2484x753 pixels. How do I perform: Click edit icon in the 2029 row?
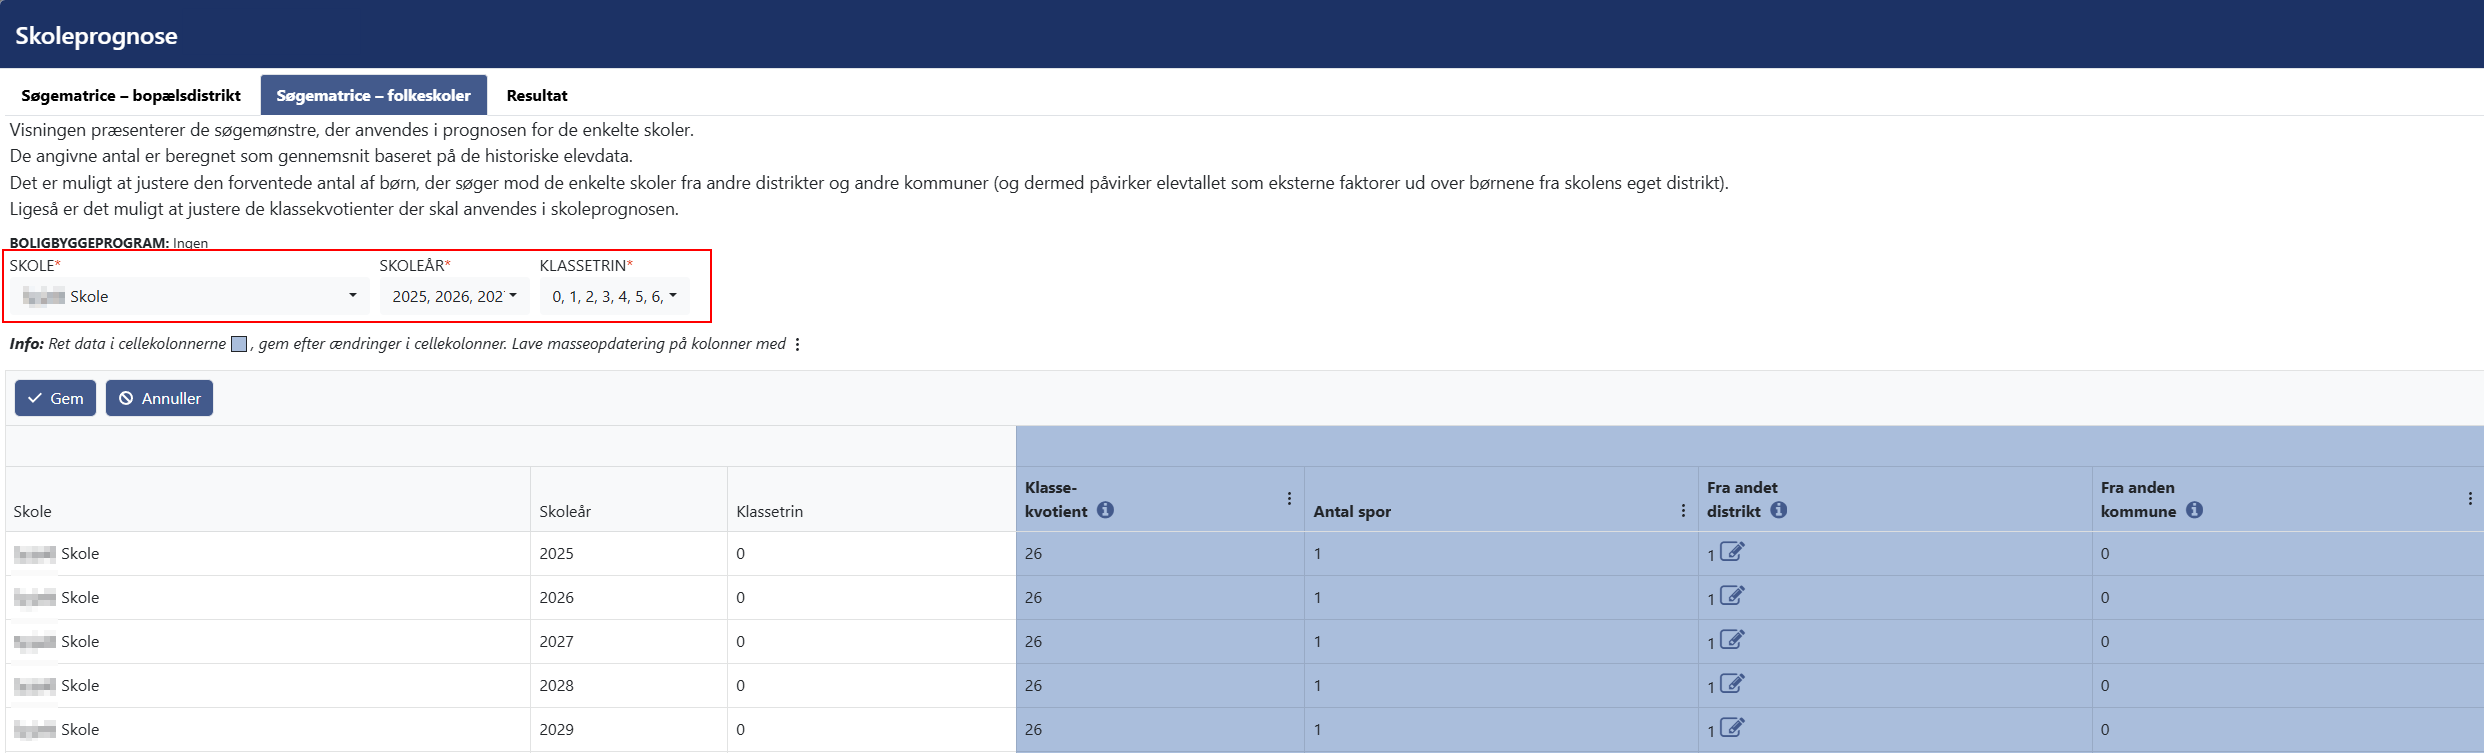pos(1732,728)
